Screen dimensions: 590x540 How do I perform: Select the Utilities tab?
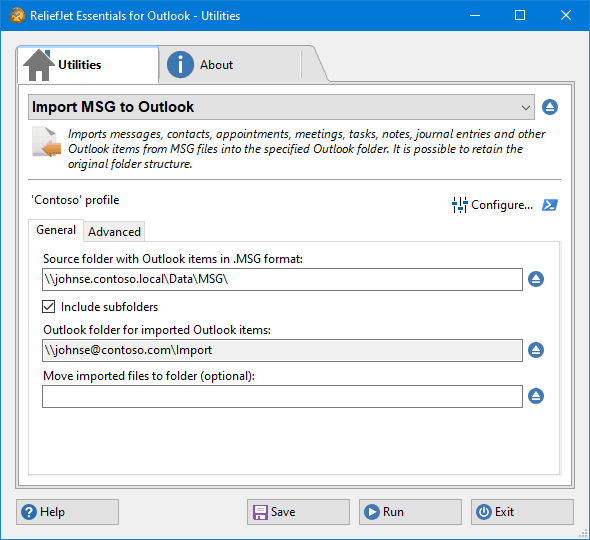(88, 65)
